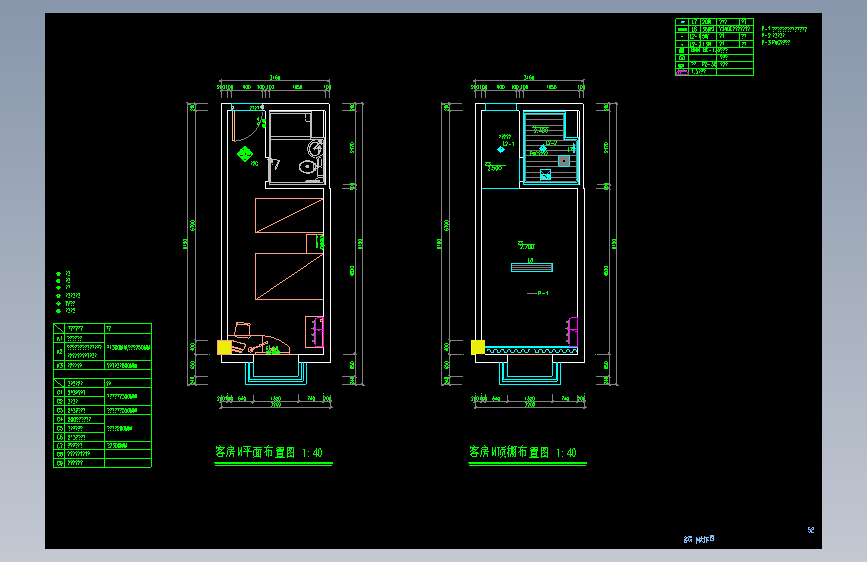This screenshot has height=562, width=867.
Task: Click the yellow square in the floor plan
Action: coord(224,347)
